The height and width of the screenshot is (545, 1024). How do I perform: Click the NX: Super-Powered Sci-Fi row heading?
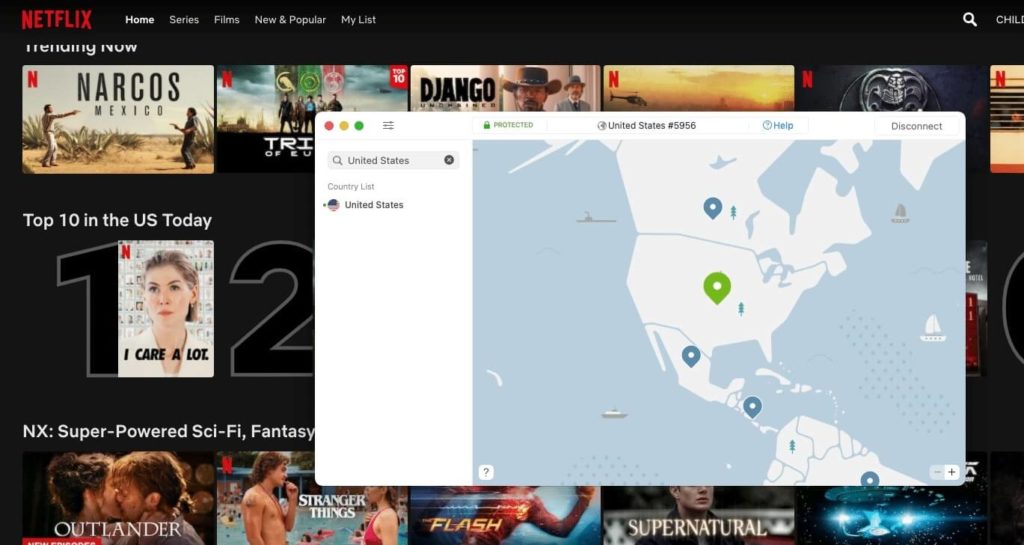(x=168, y=431)
